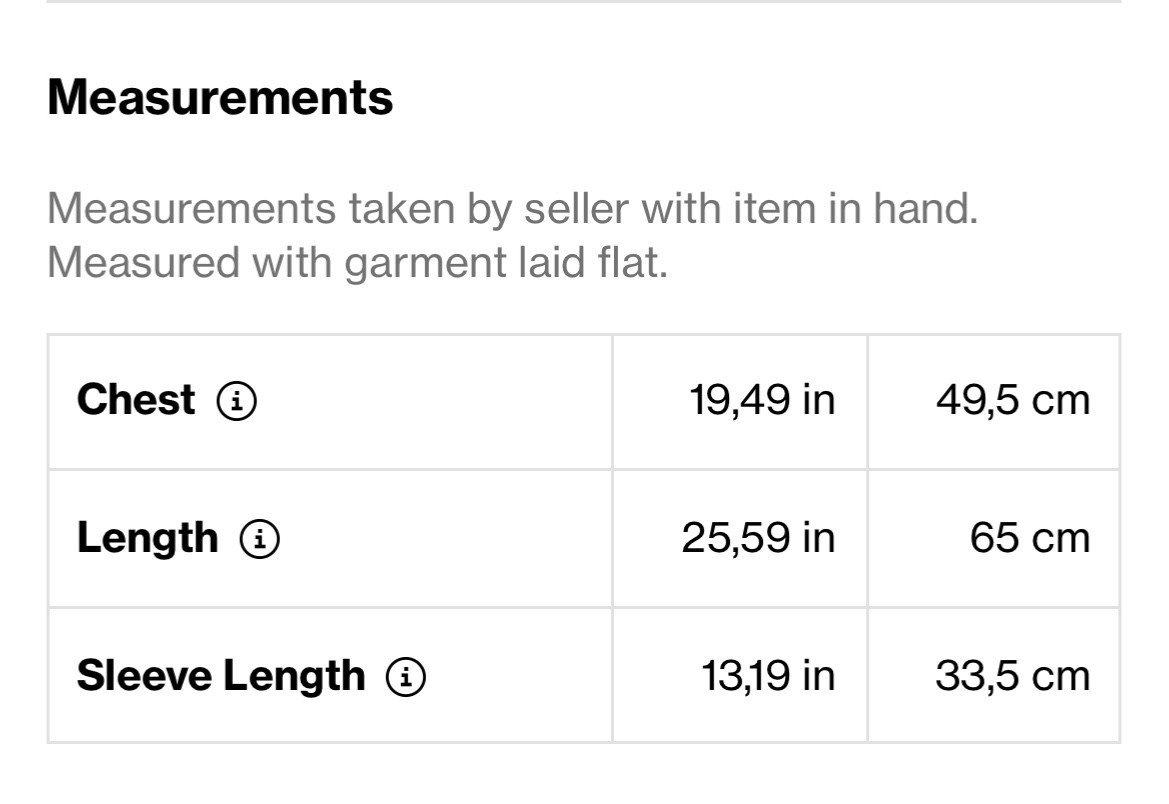Click the Measurements heading
This screenshot has width=1169, height=804.
pos(220,97)
